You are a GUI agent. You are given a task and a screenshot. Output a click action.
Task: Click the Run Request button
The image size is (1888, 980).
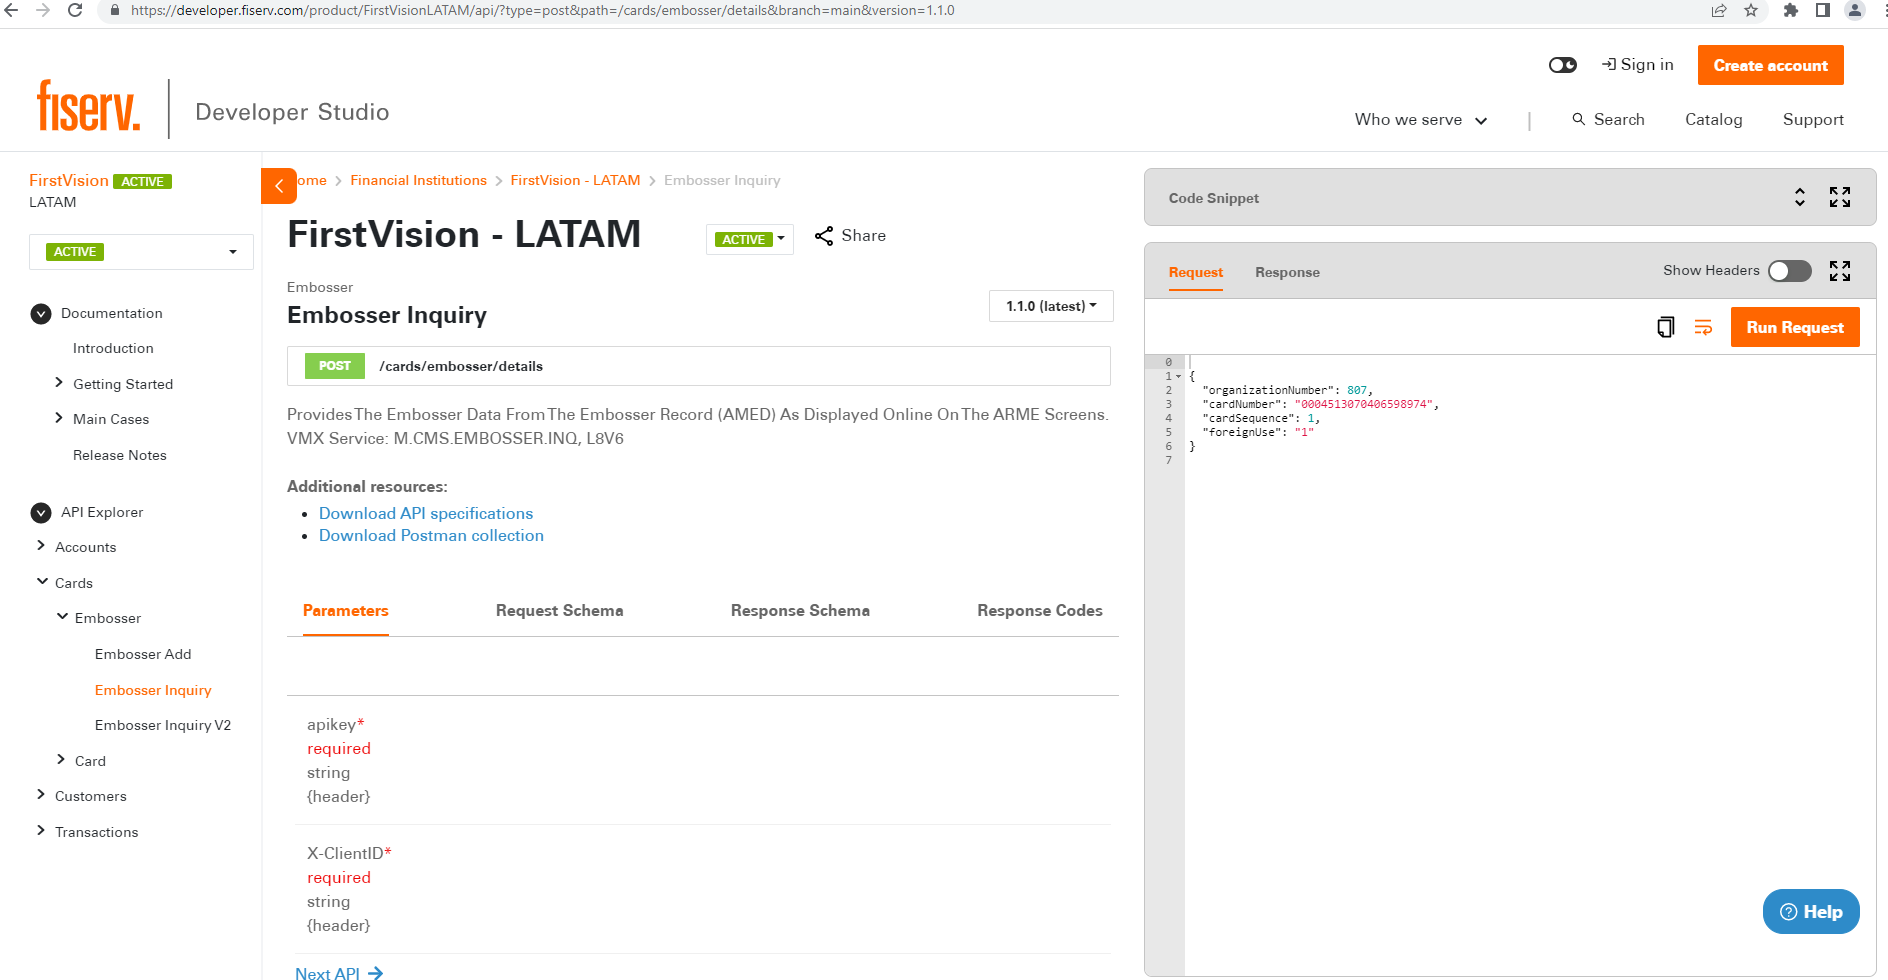[x=1795, y=327]
